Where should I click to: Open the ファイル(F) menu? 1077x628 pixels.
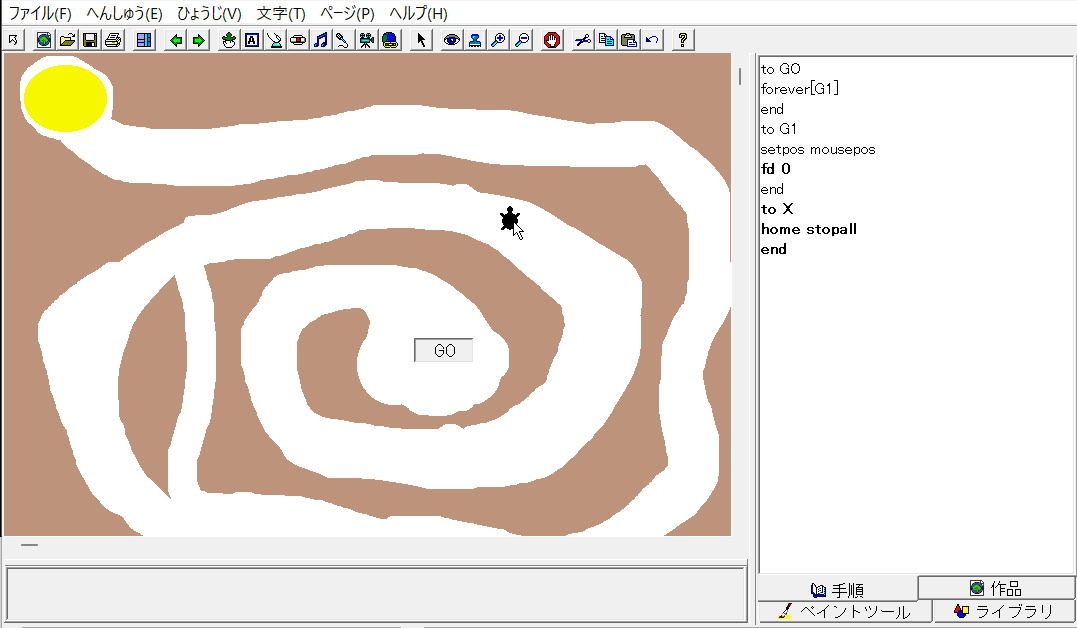click(39, 14)
